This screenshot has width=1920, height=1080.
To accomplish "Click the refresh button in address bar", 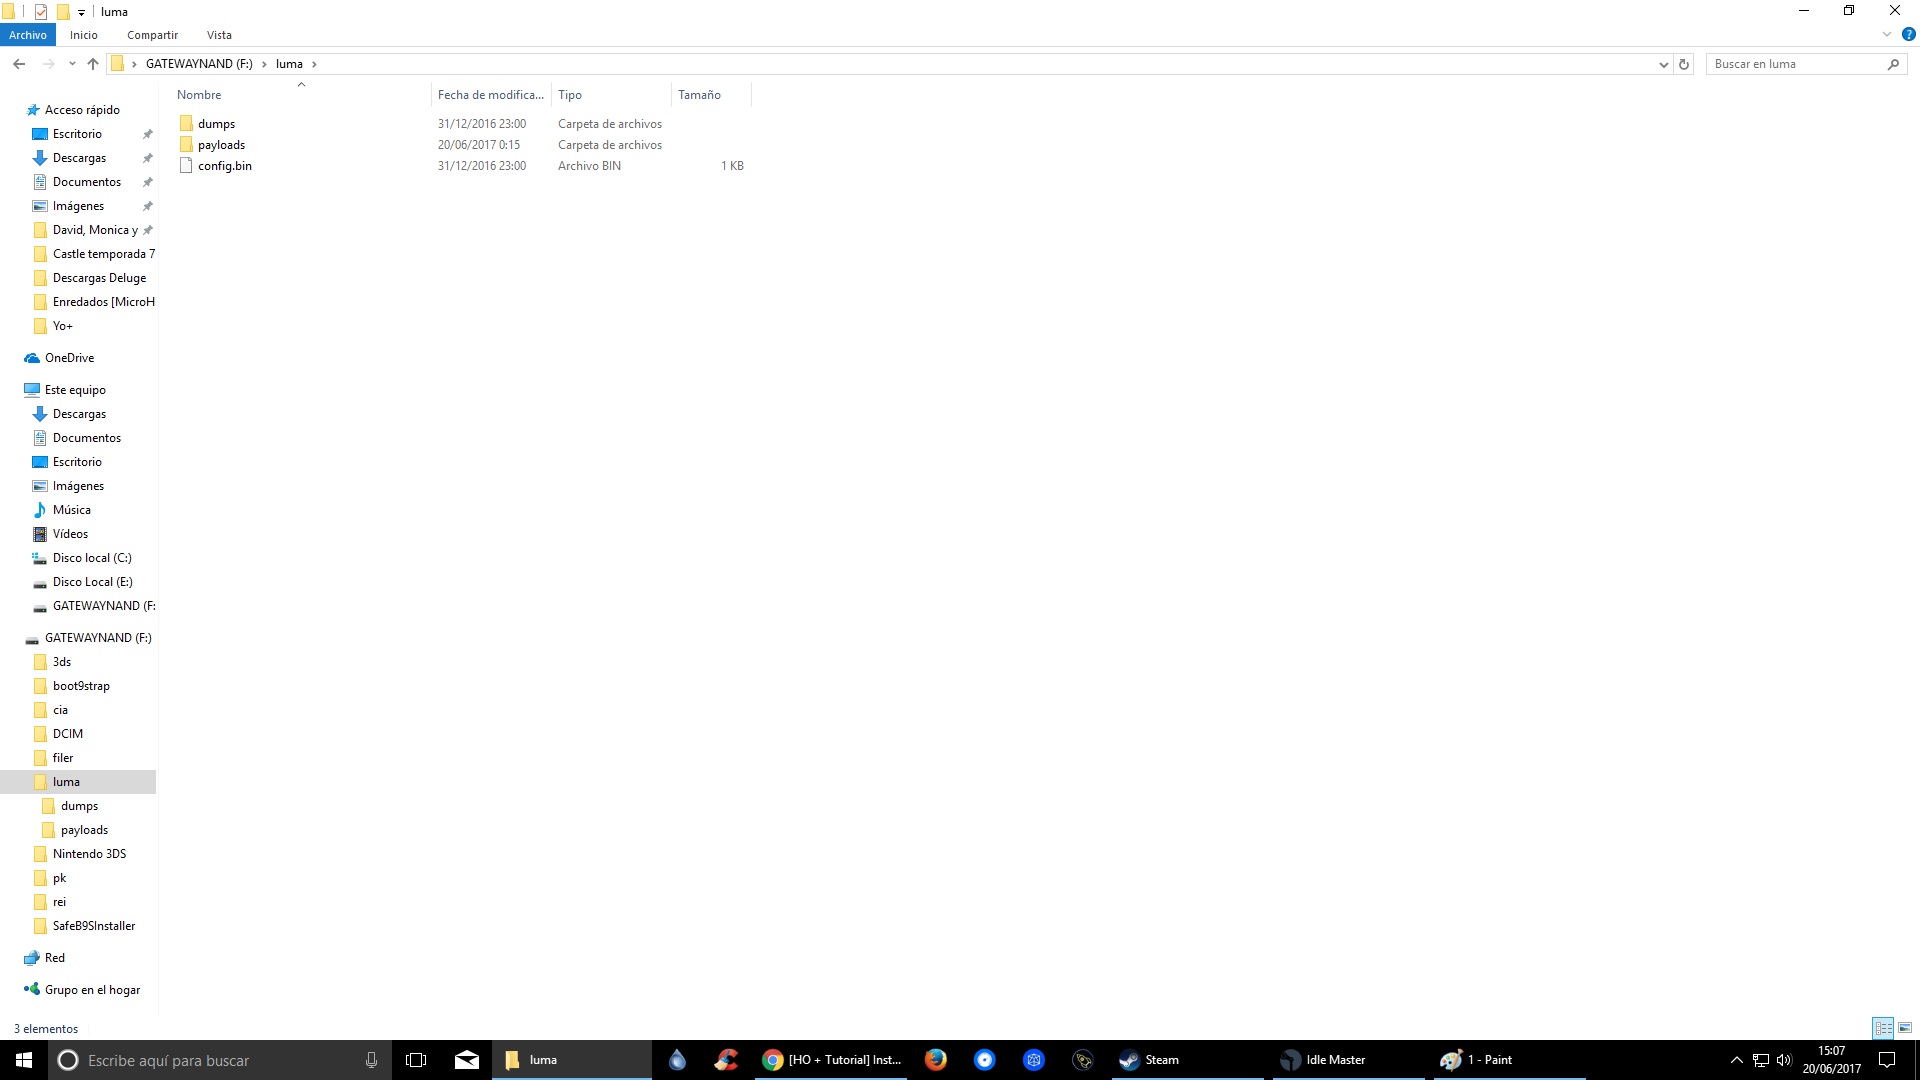I will 1684,64.
